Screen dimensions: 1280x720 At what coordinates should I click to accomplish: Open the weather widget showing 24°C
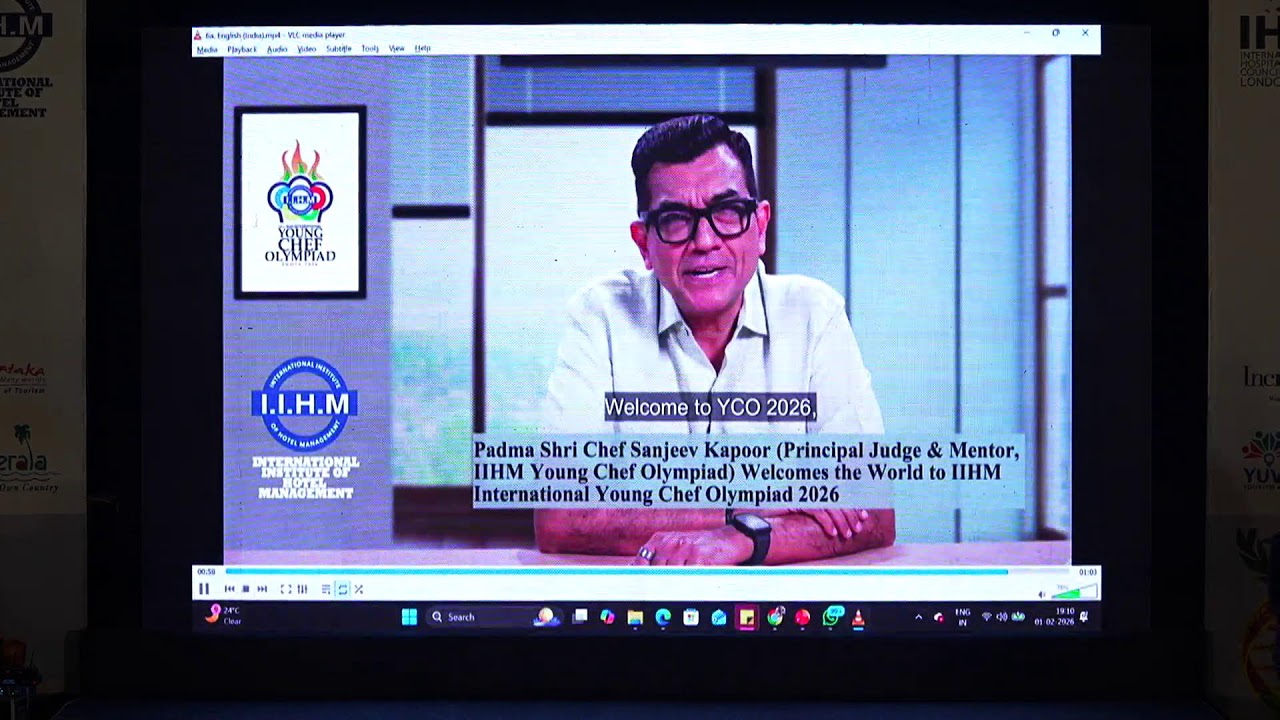pos(224,615)
